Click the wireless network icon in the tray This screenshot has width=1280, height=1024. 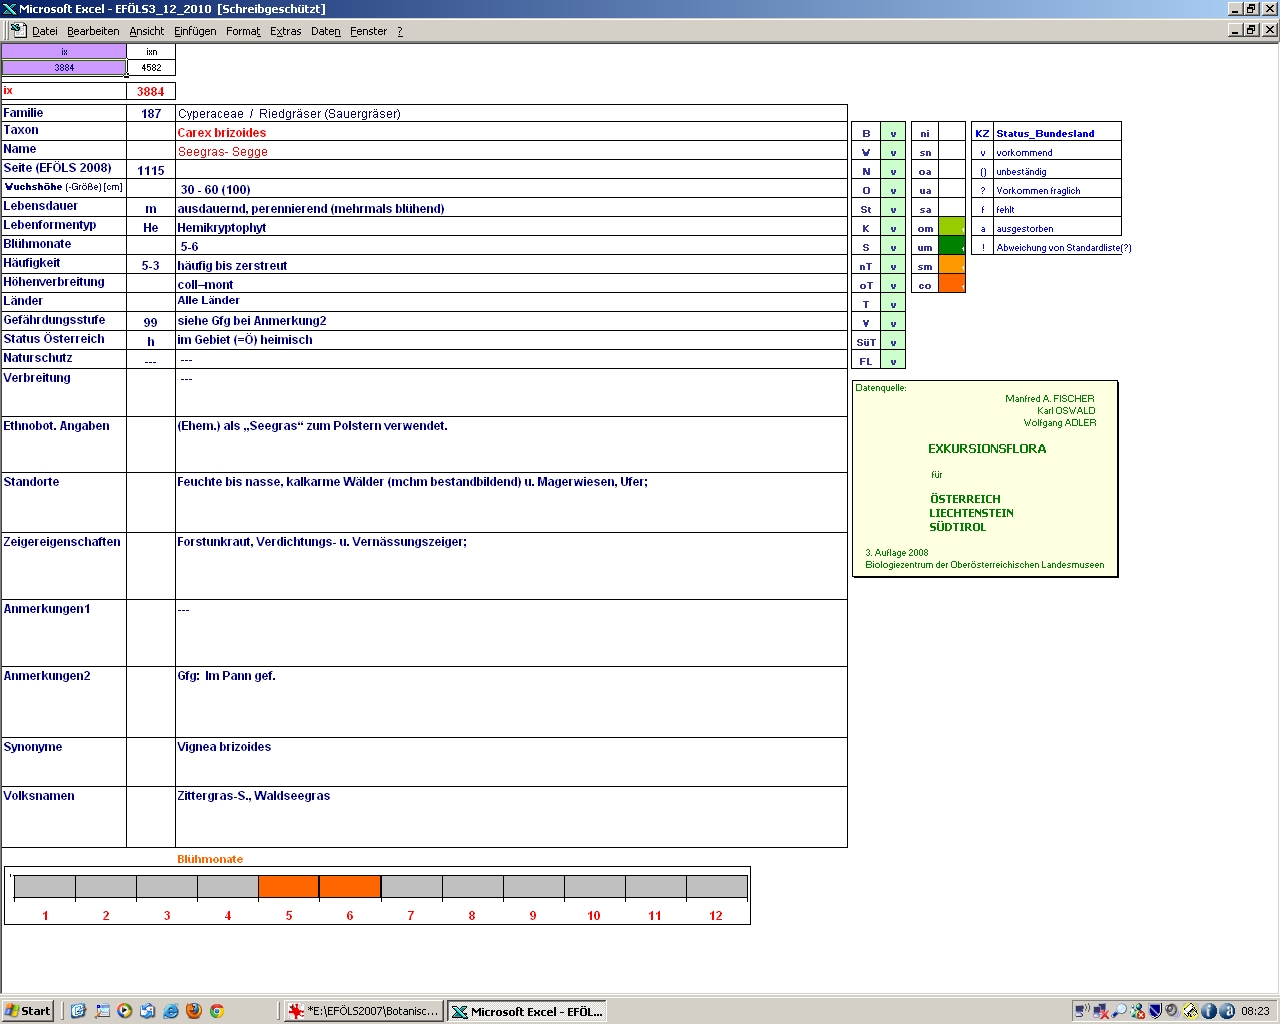pyautogui.click(x=1082, y=1011)
